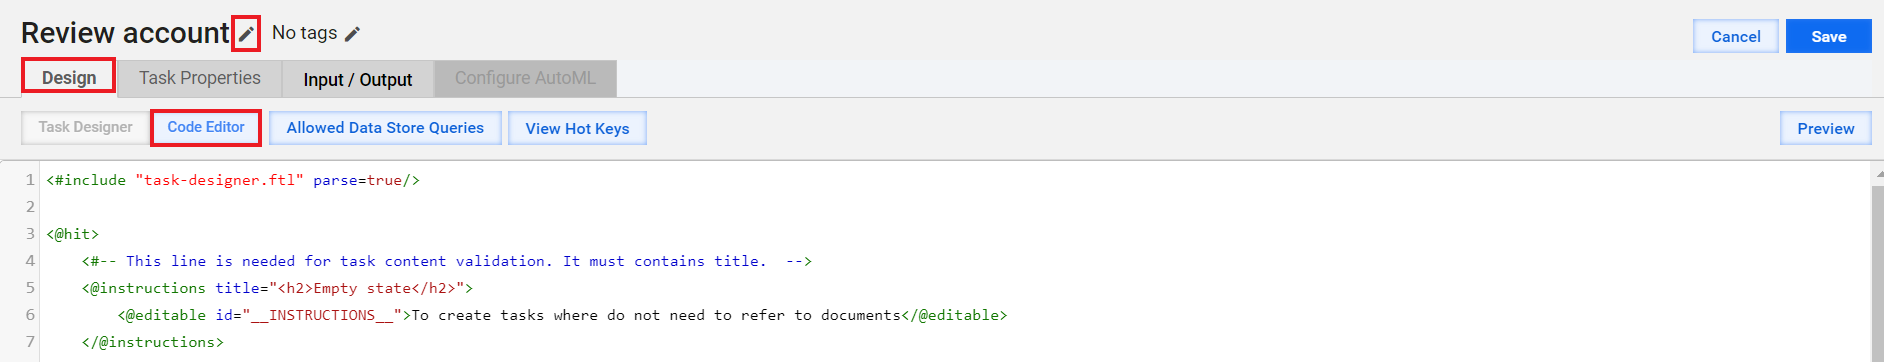
Task: Place cursor on the task-designer.ftl include line
Action: (x=233, y=180)
